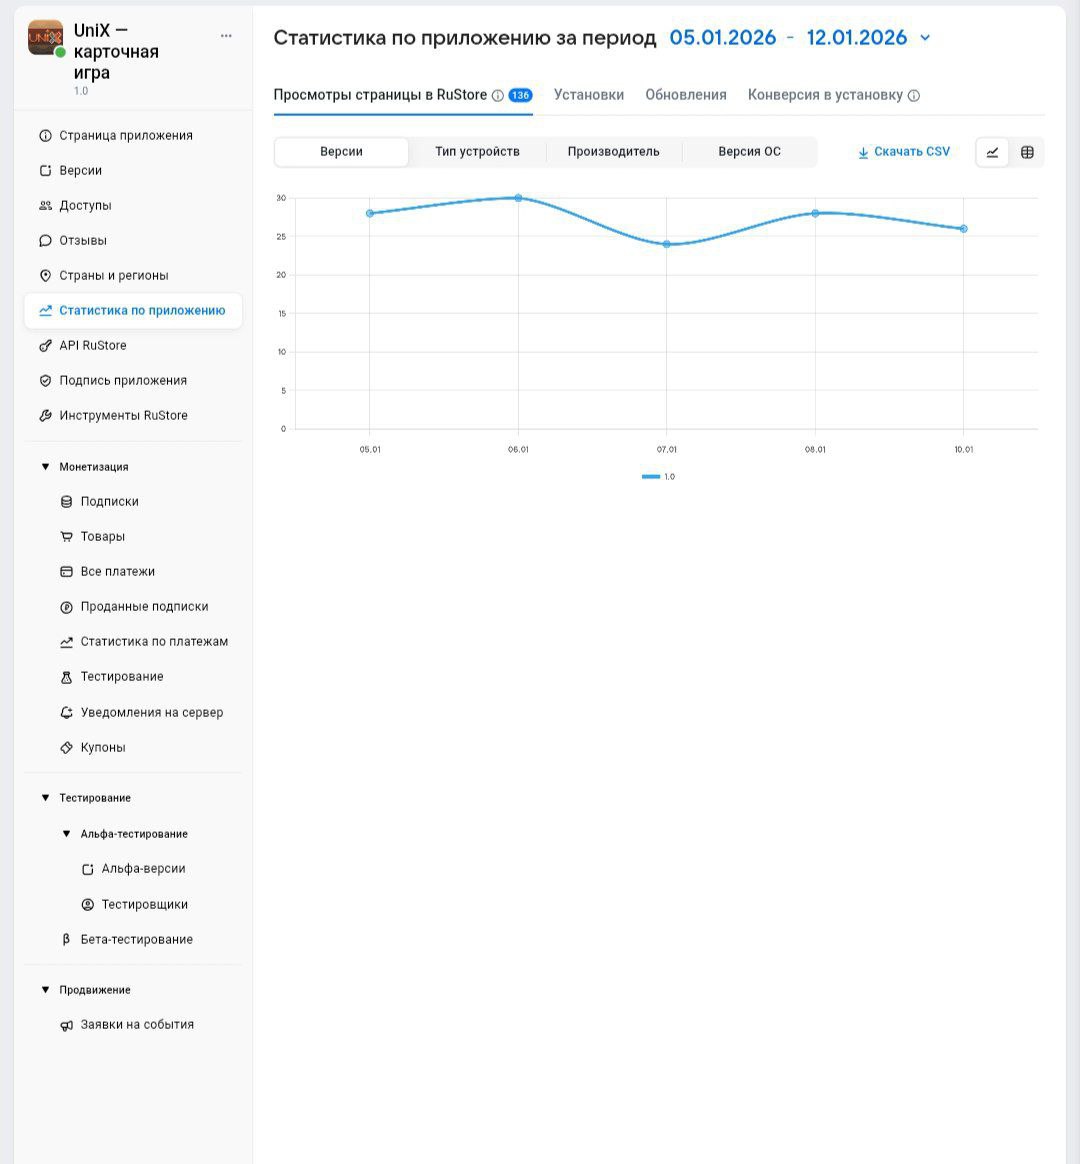Collapse the Альфа-тестирование subsection
The width and height of the screenshot is (1080, 1164).
coord(67,834)
